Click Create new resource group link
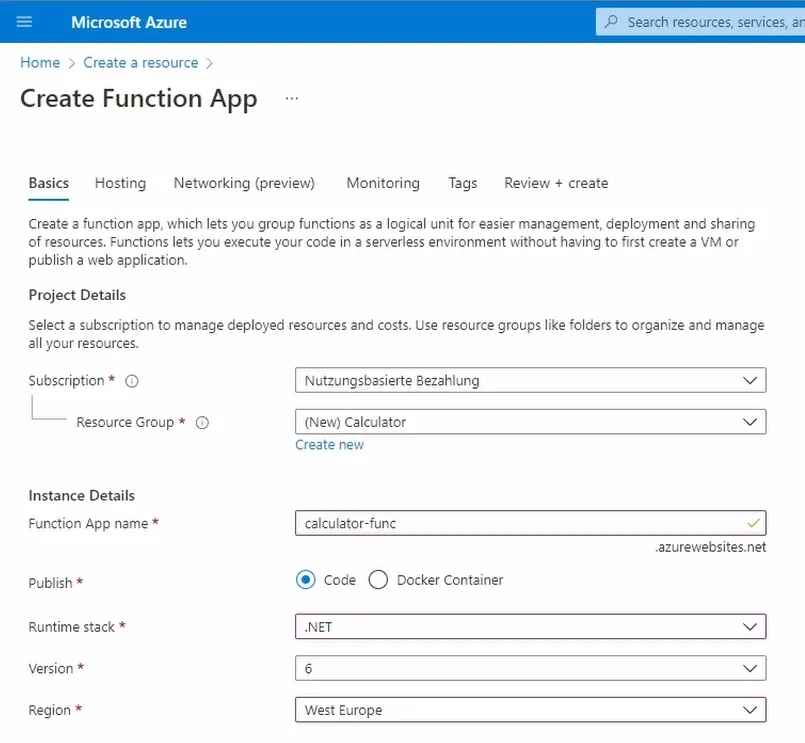The height and width of the screenshot is (743, 805). (x=329, y=445)
